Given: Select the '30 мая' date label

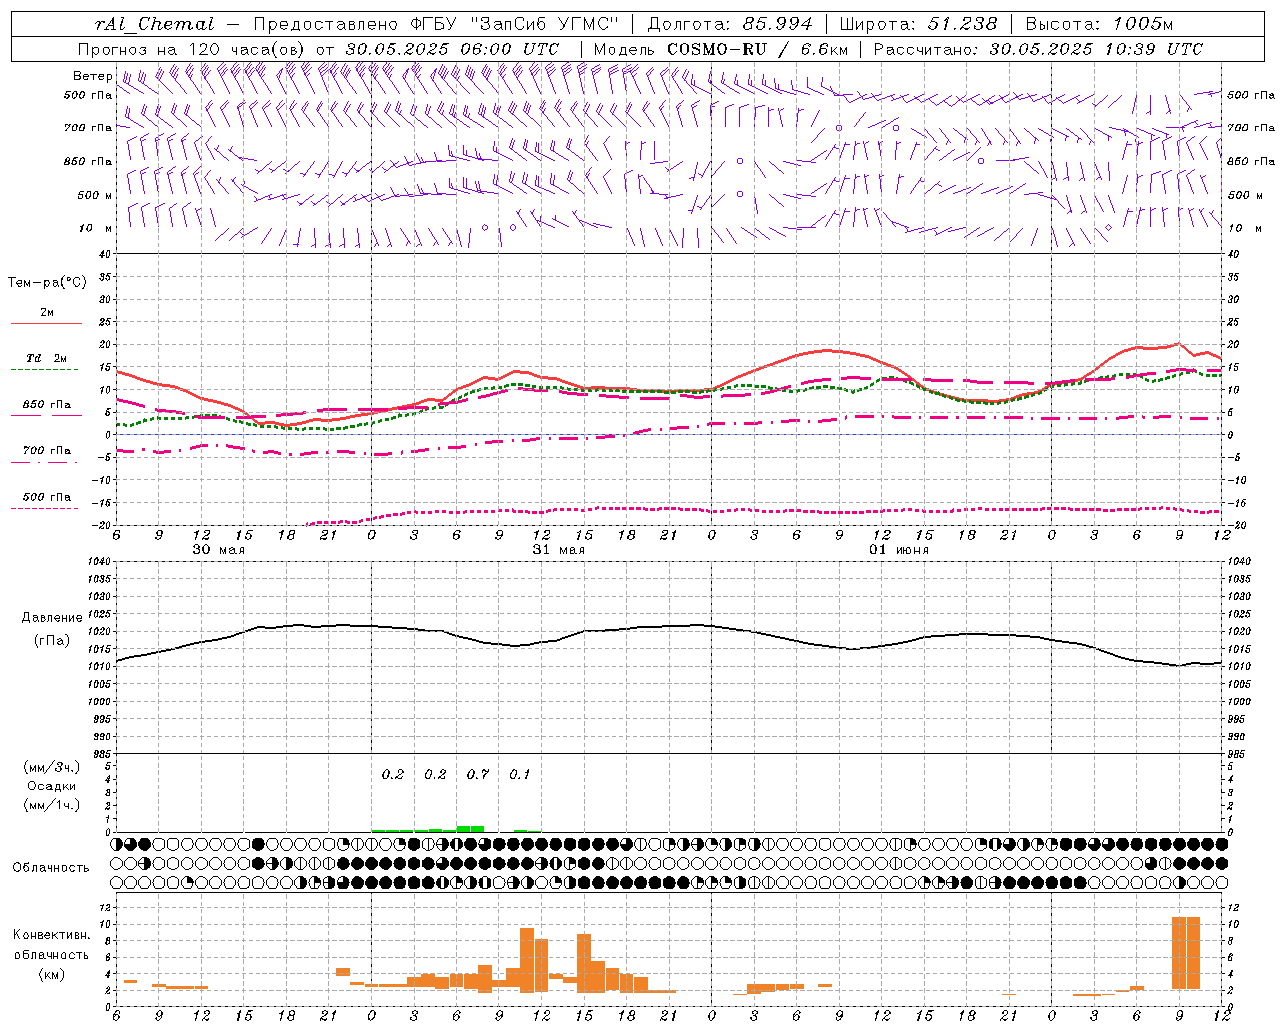Looking at the screenshot, I should click(218, 550).
